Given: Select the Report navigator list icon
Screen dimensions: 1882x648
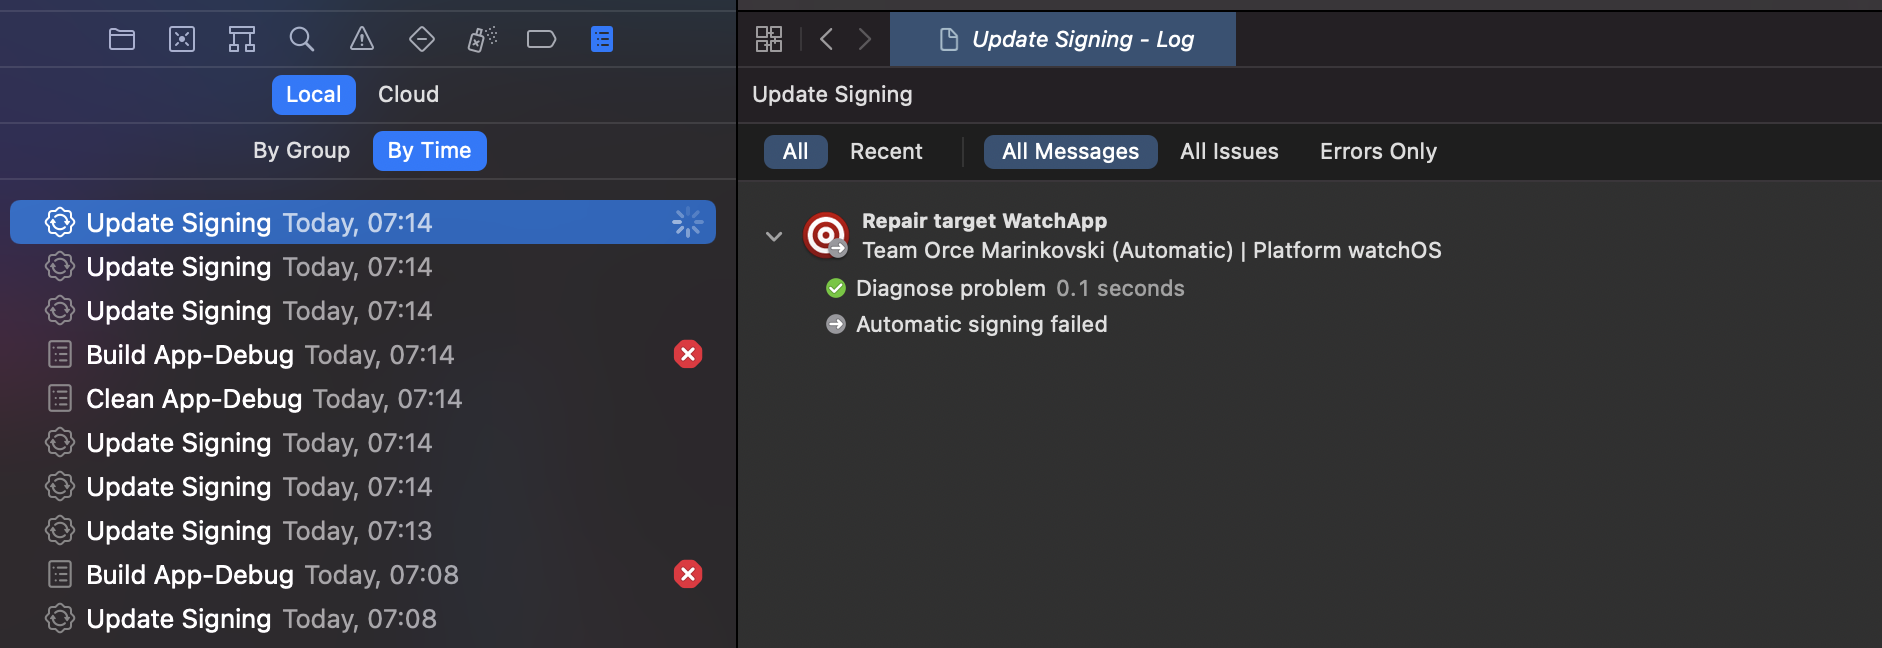Looking at the screenshot, I should point(601,39).
